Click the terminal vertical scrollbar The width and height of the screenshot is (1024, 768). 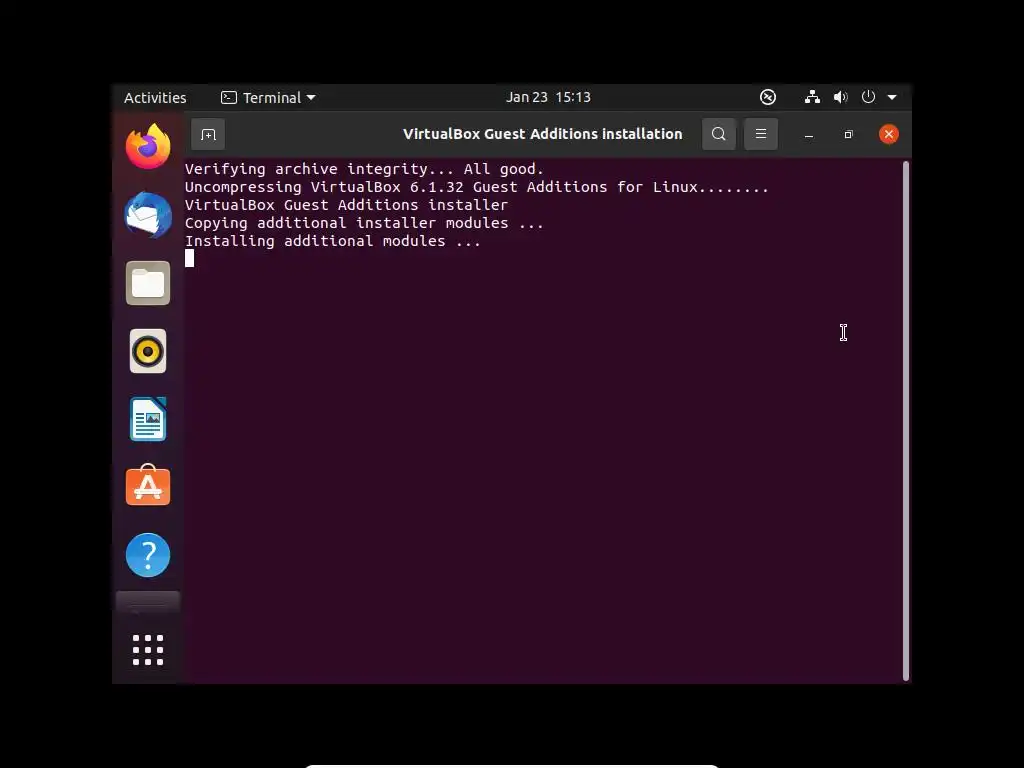click(906, 421)
